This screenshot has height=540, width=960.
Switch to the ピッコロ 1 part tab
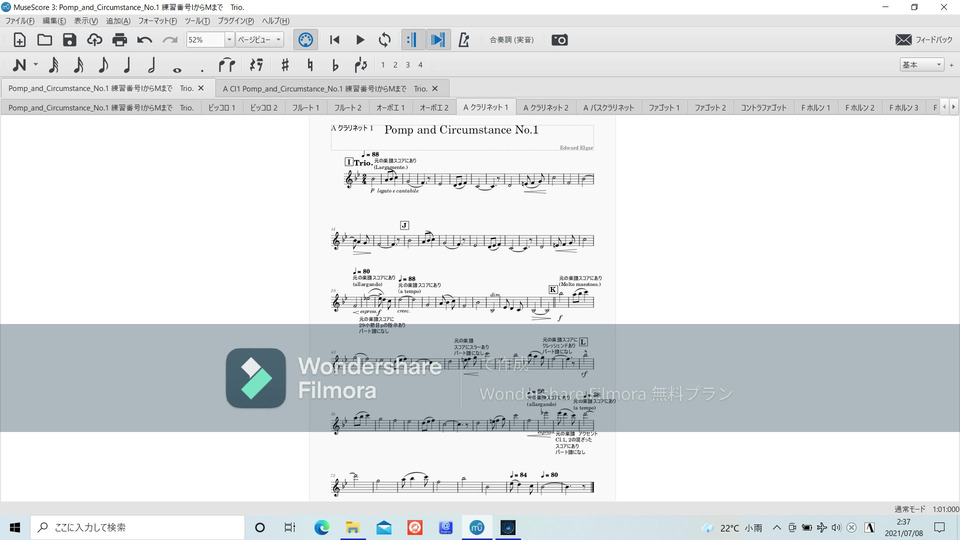(x=222, y=107)
